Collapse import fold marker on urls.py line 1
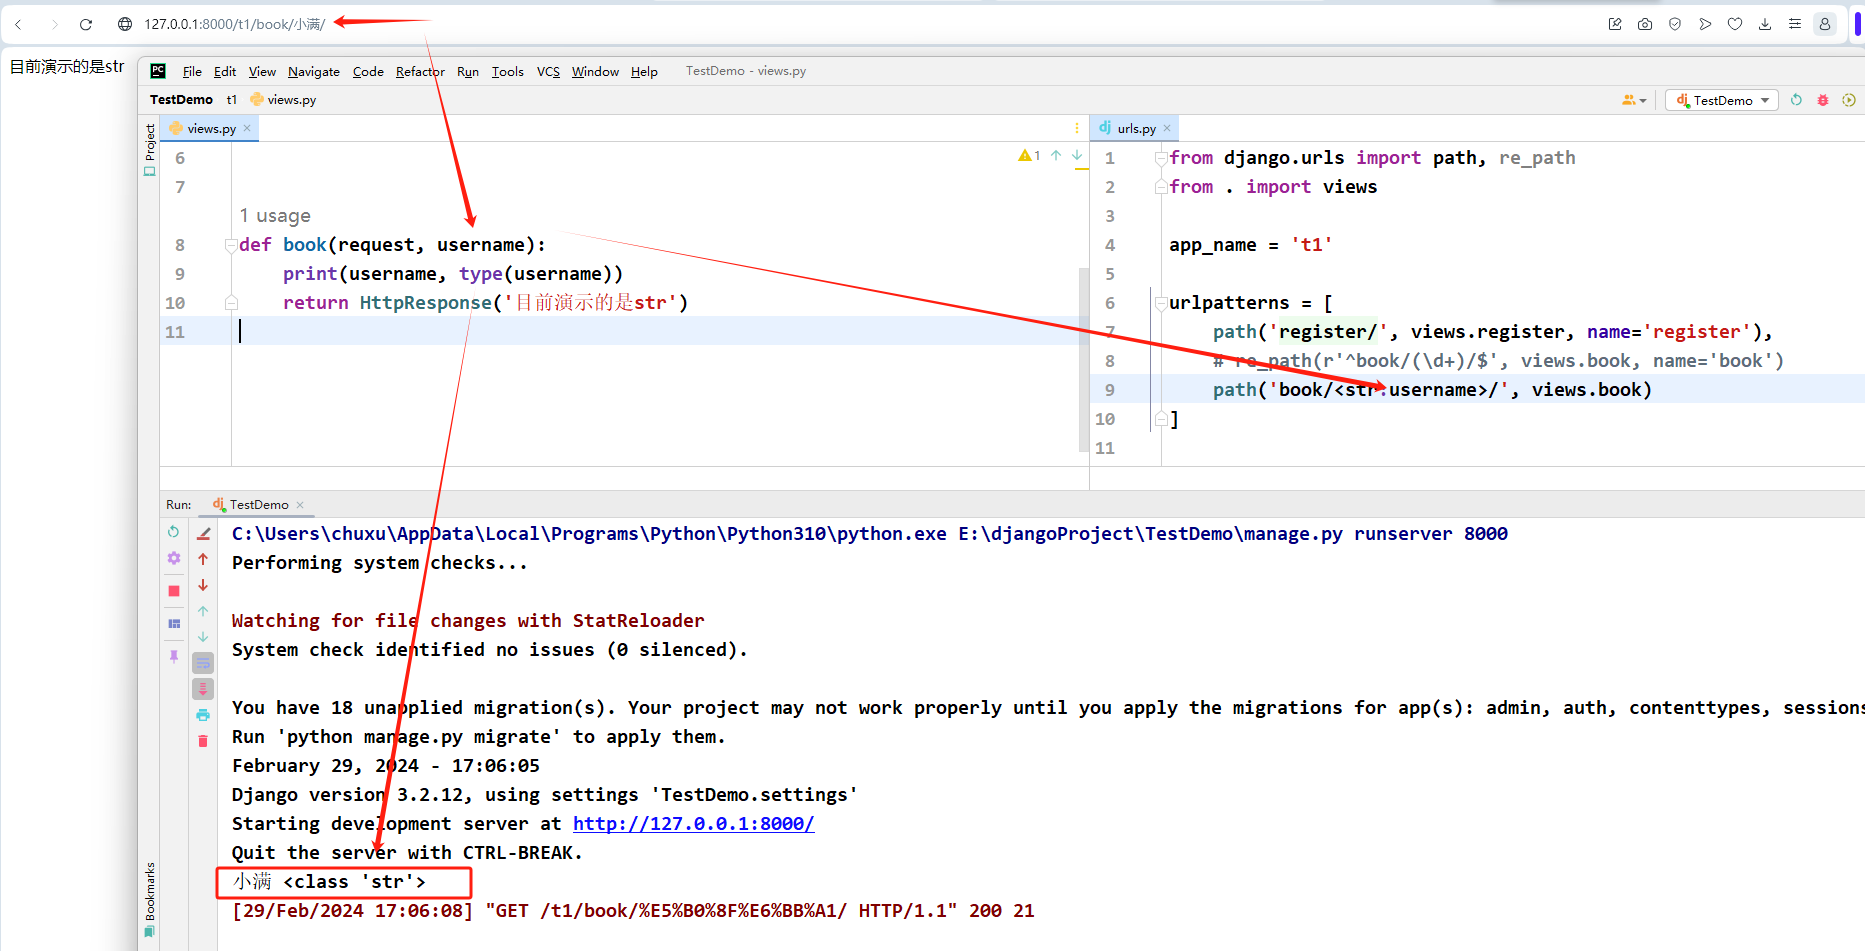 pyautogui.click(x=1161, y=158)
